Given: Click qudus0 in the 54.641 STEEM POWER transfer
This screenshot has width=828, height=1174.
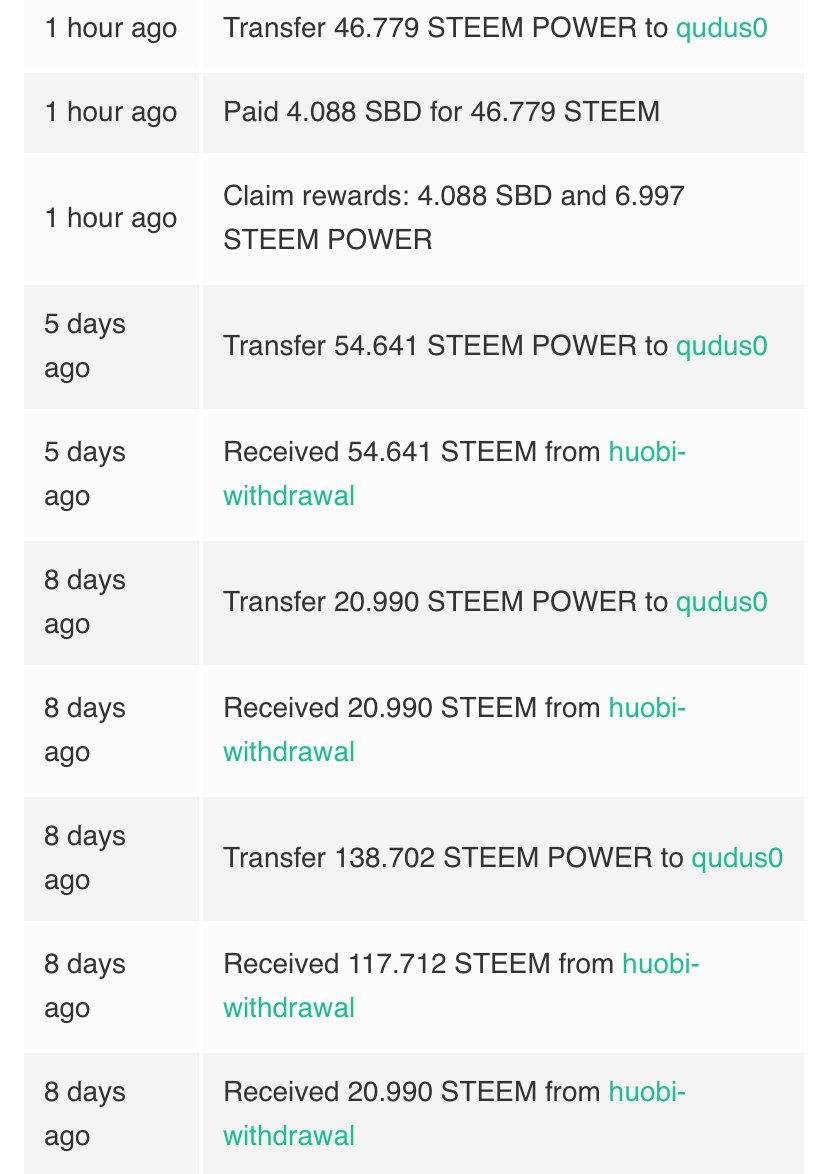Looking at the screenshot, I should pos(721,346).
